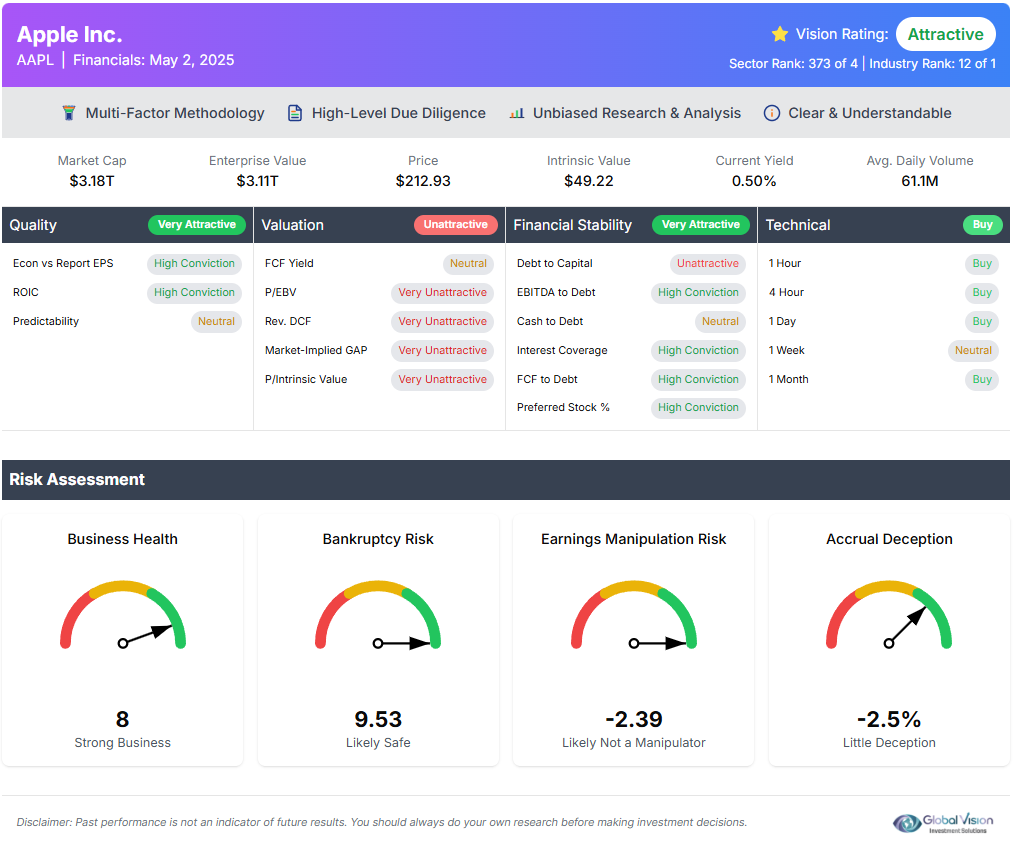Select the Quality section header
Screen dimensions: 1015x846
[x=127, y=225]
